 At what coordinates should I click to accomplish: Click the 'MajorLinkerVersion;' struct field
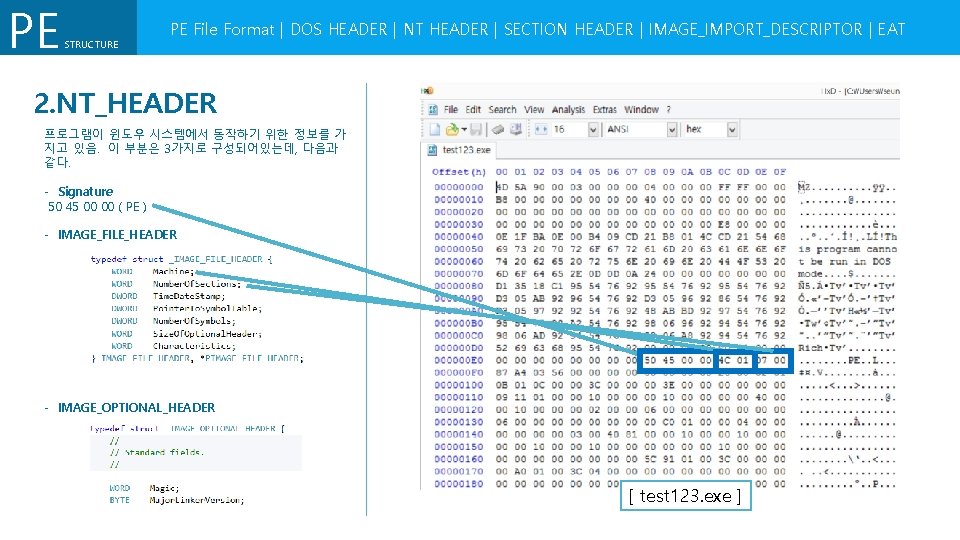(x=197, y=500)
